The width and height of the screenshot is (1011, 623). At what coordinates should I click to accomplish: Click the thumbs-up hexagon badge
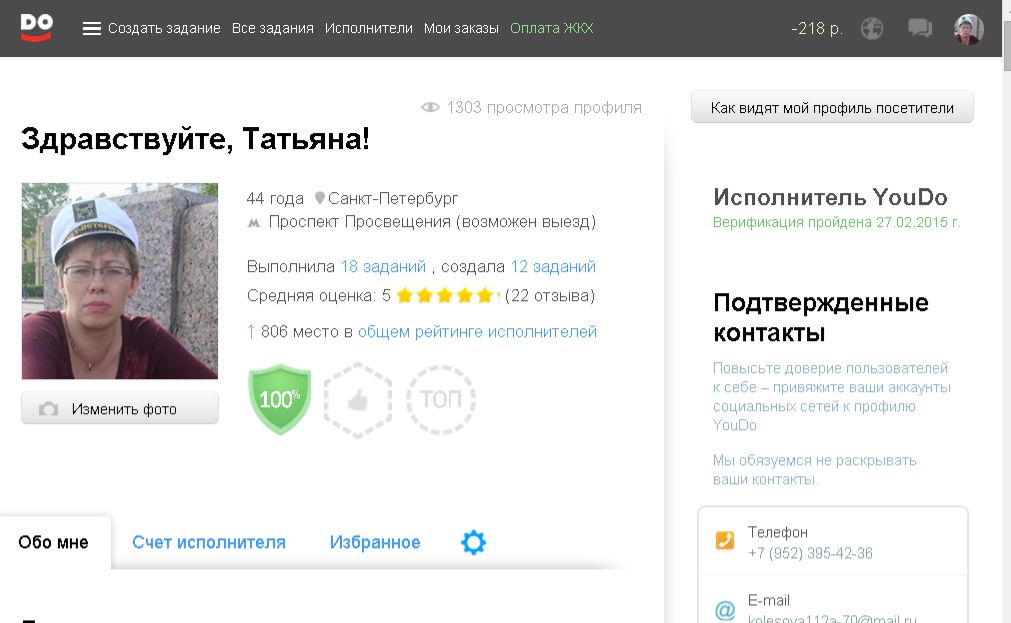coord(358,400)
